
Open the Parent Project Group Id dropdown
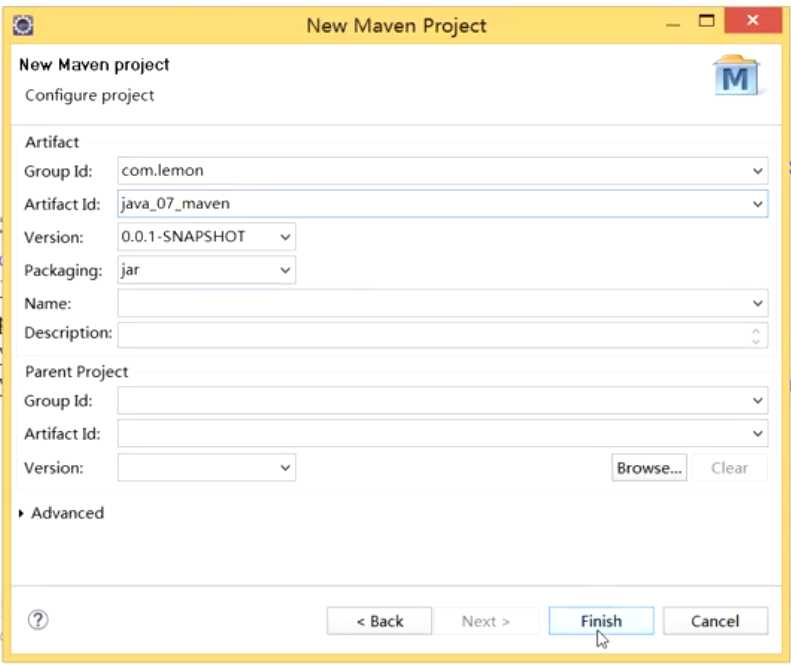click(757, 401)
